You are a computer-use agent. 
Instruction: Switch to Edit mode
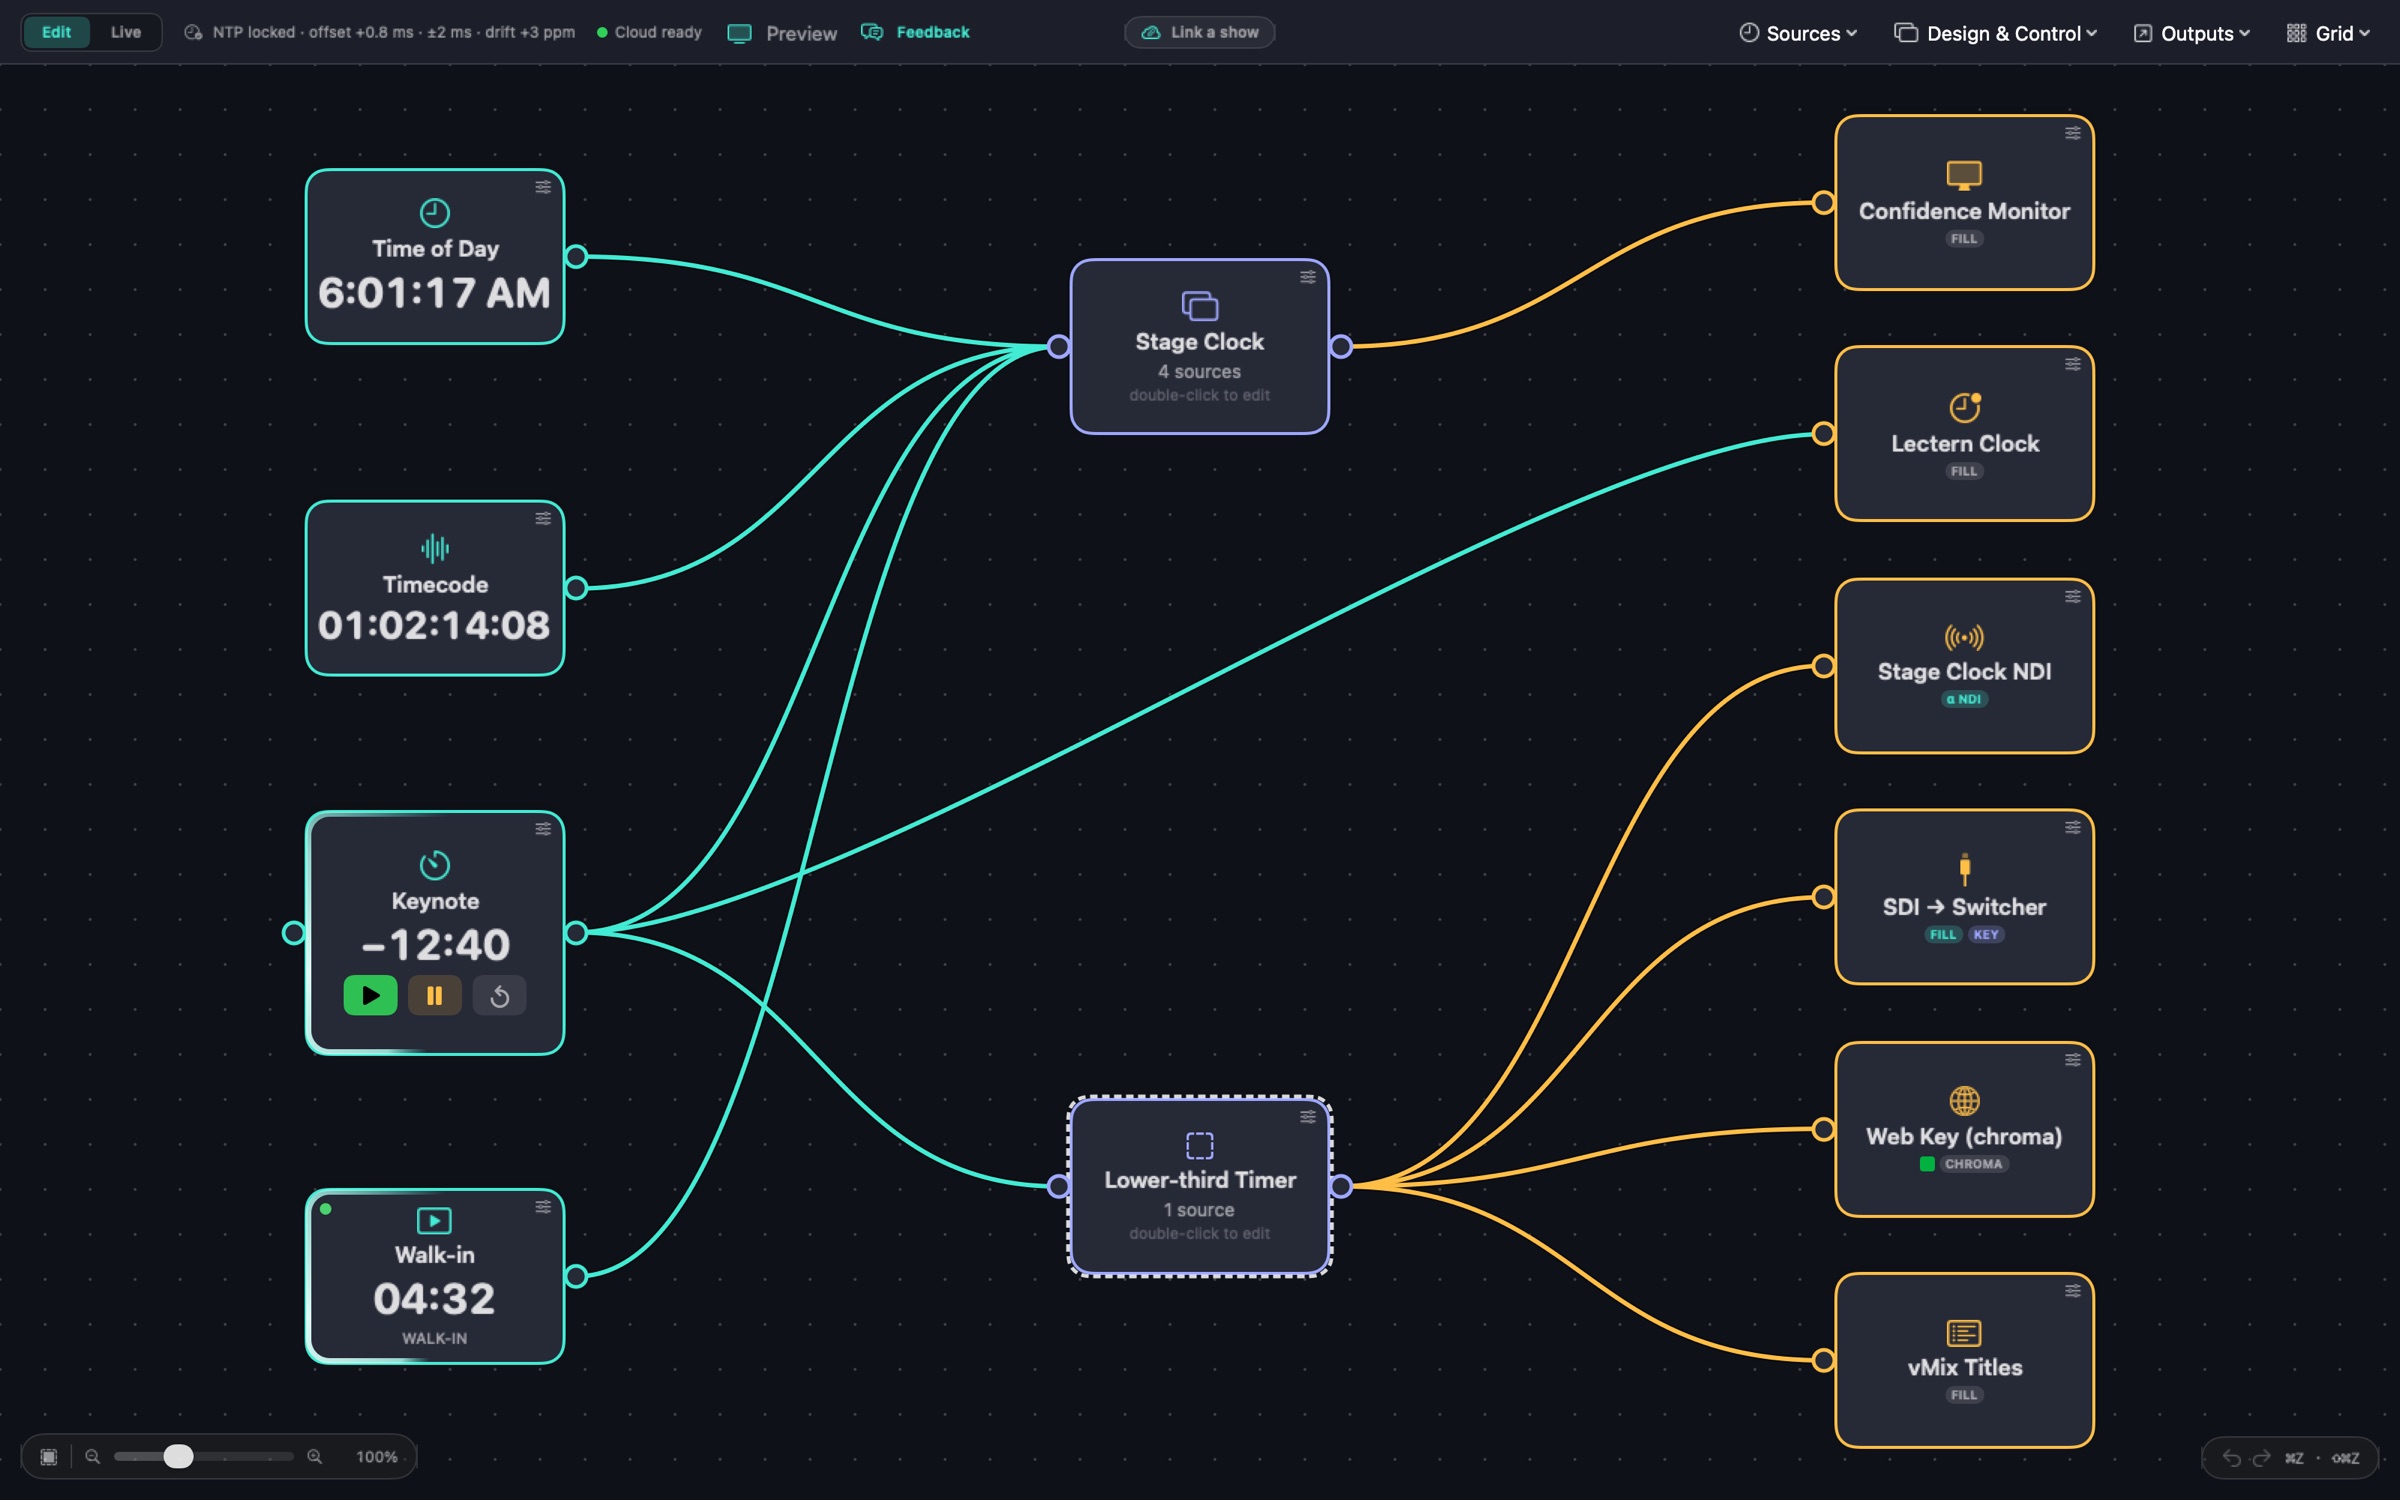(56, 32)
